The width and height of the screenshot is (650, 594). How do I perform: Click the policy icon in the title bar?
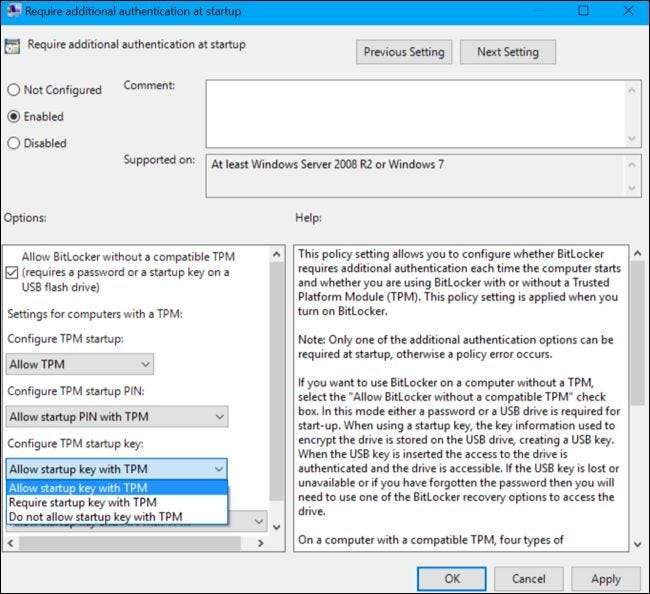13,12
